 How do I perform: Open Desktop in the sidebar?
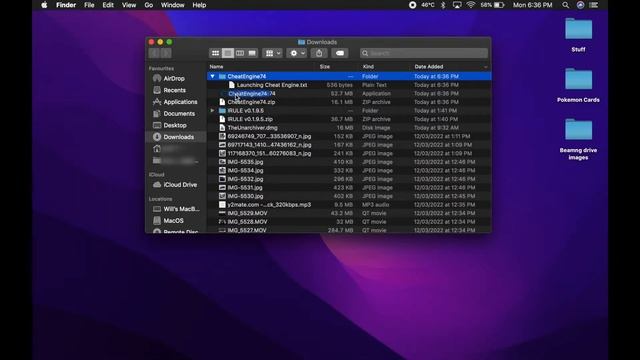(175, 125)
